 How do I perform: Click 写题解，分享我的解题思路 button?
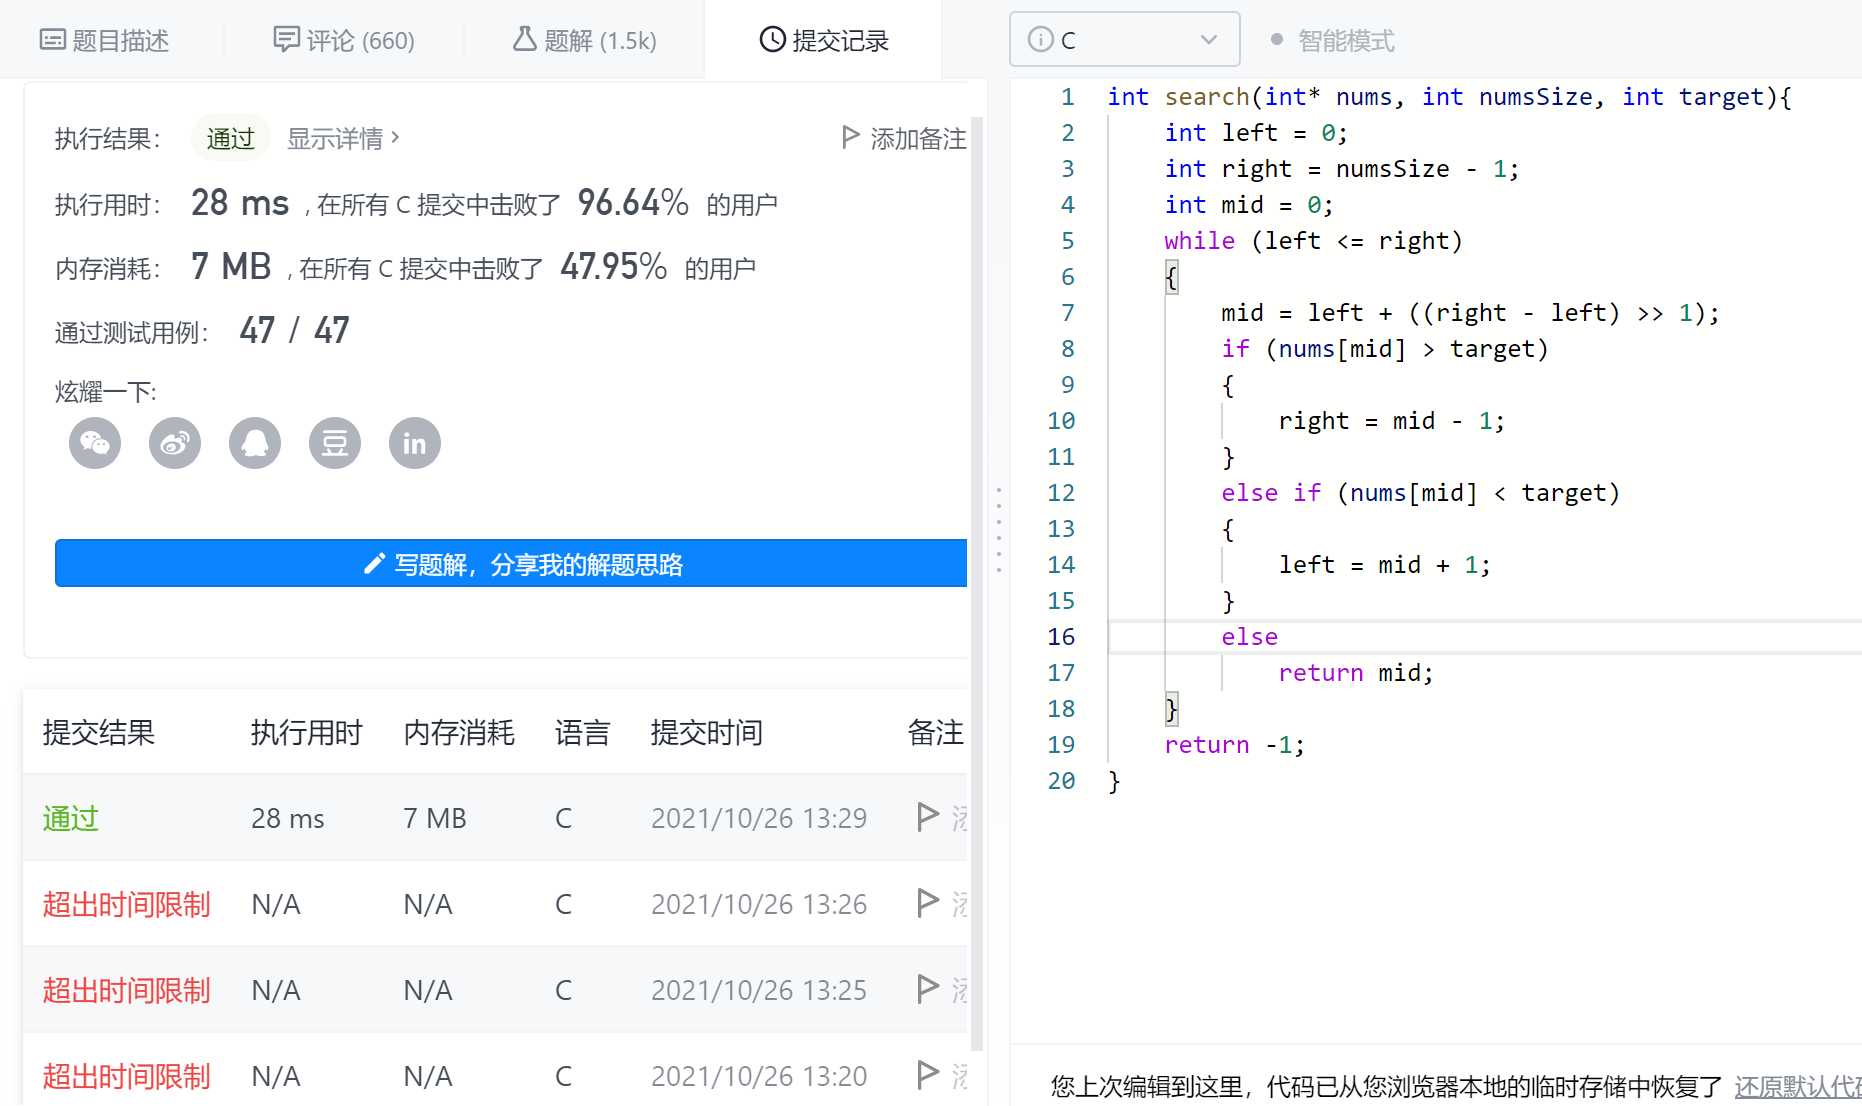[x=511, y=564]
